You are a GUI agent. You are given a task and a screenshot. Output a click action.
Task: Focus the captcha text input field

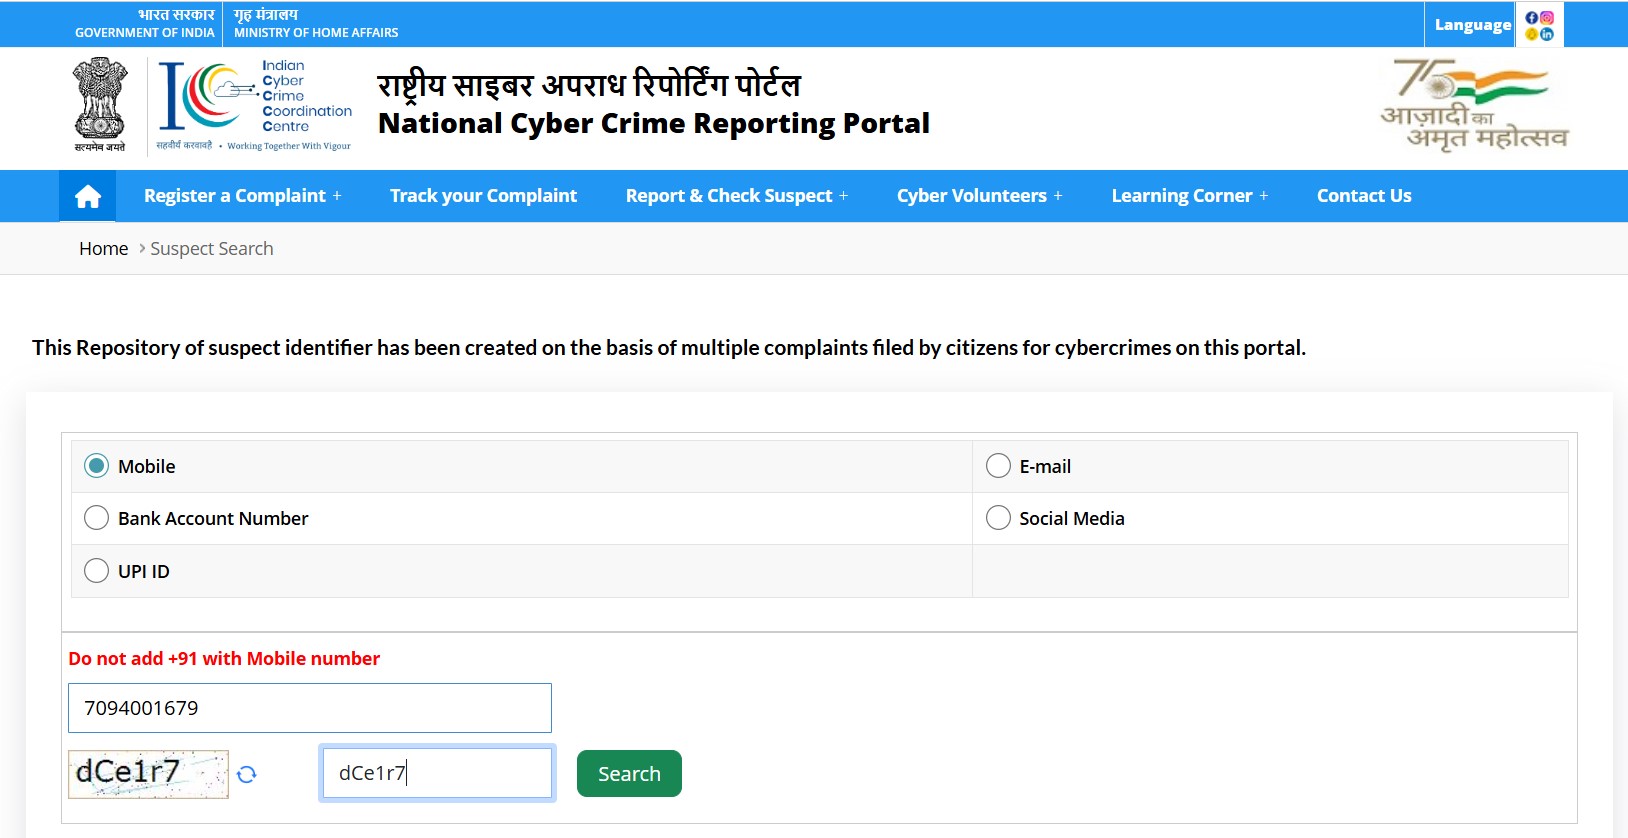(437, 773)
